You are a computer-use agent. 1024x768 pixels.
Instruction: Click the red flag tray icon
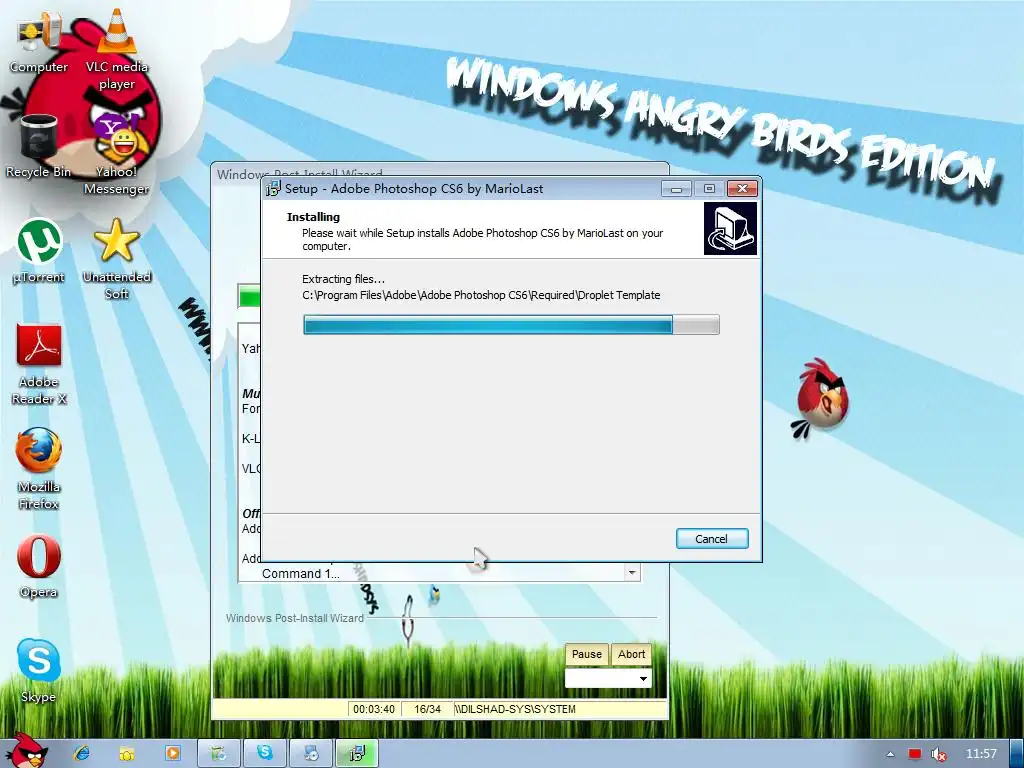(915, 754)
